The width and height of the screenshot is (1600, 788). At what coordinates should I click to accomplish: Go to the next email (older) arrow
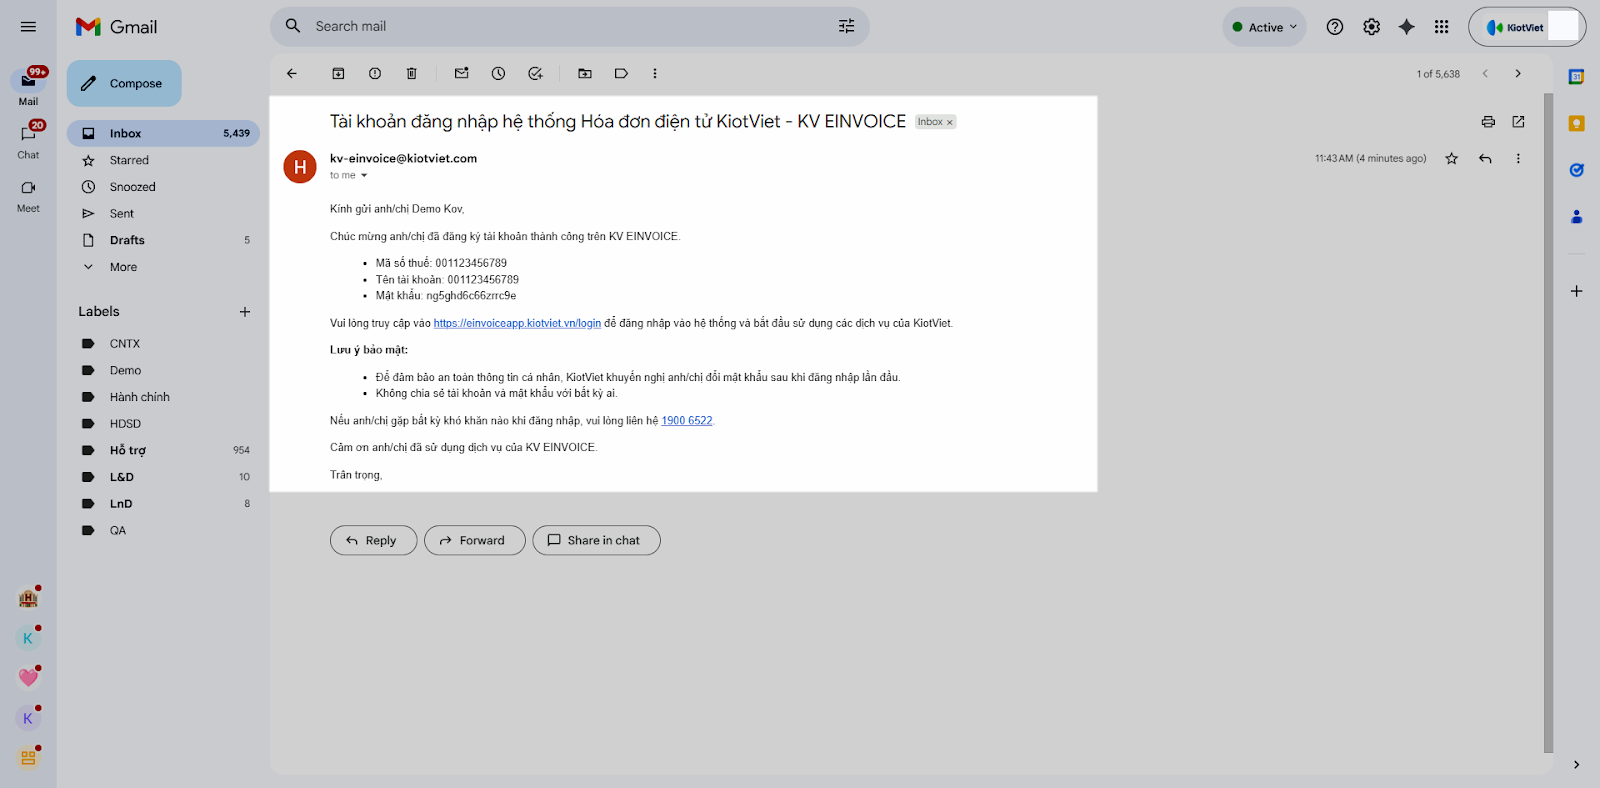[x=1518, y=73]
